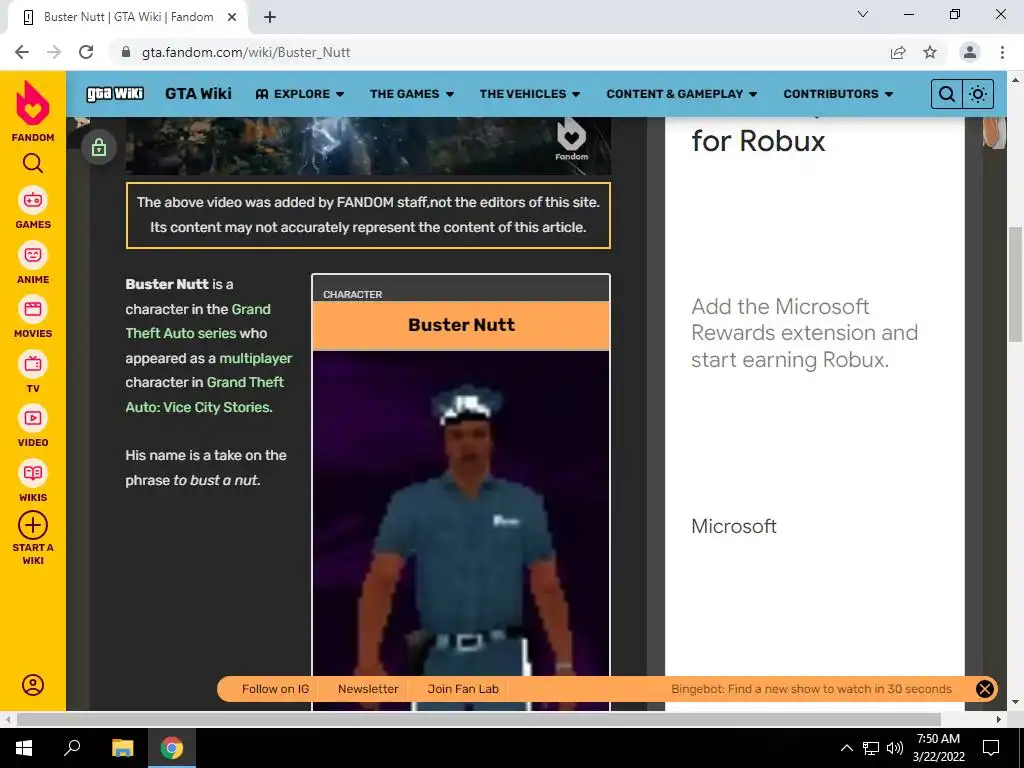
Task: Open the Fandom home flame logo
Action: pyautogui.click(x=33, y=103)
